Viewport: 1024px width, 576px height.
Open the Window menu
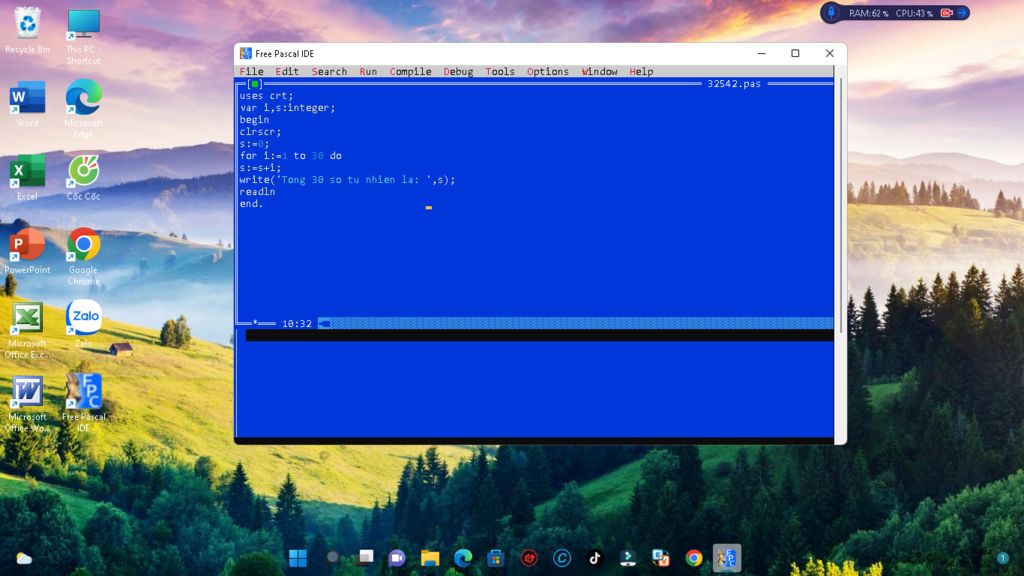click(x=599, y=72)
